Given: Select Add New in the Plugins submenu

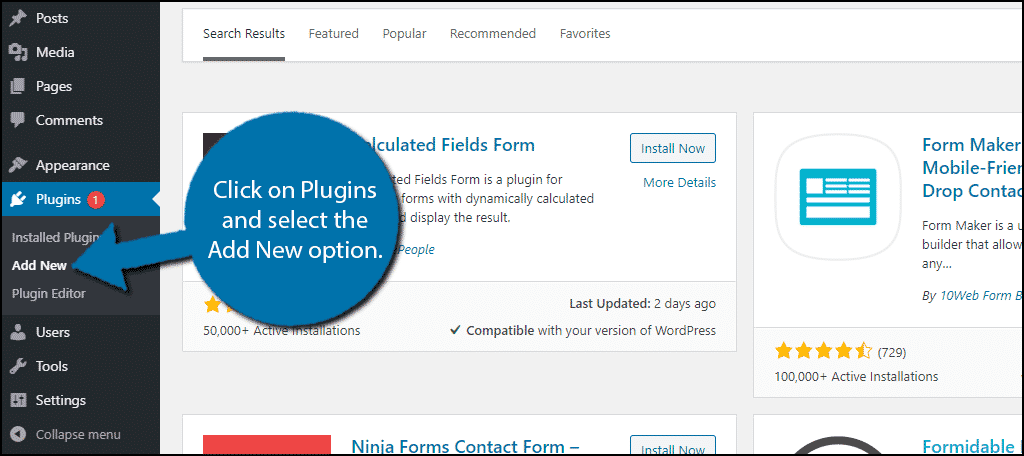Looking at the screenshot, I should click(x=39, y=266).
